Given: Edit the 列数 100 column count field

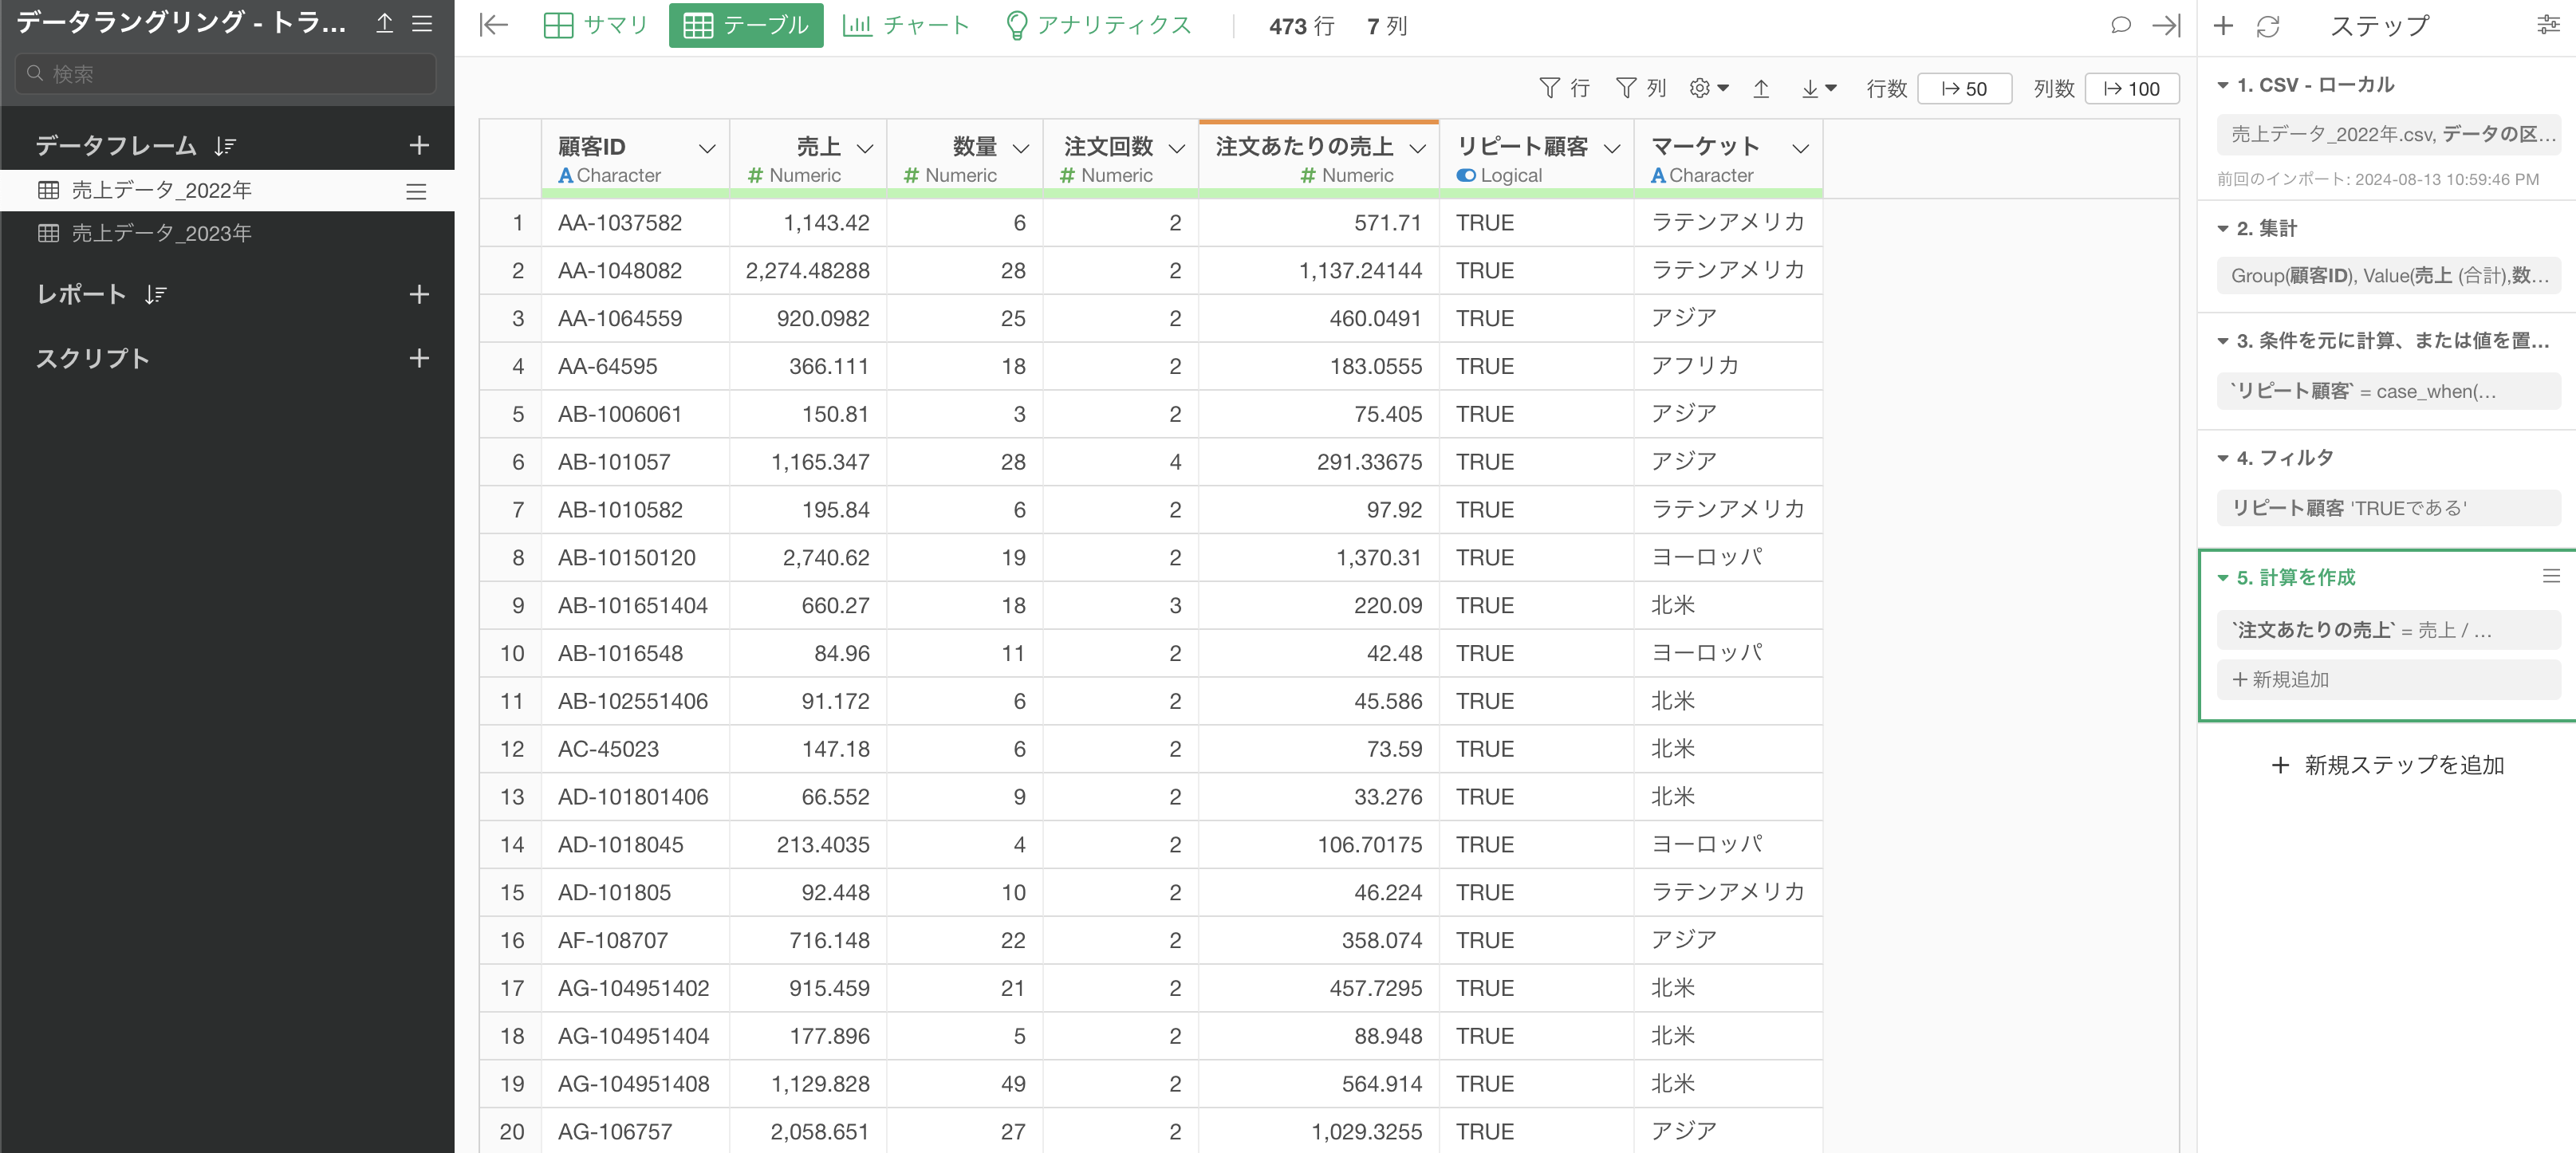Looking at the screenshot, I should point(2131,88).
